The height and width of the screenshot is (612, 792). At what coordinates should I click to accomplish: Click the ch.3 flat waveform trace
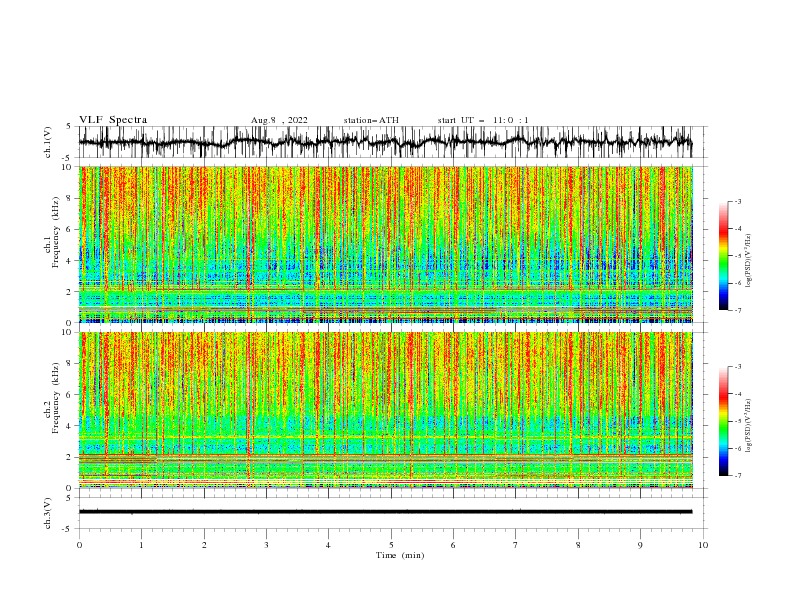(385, 512)
